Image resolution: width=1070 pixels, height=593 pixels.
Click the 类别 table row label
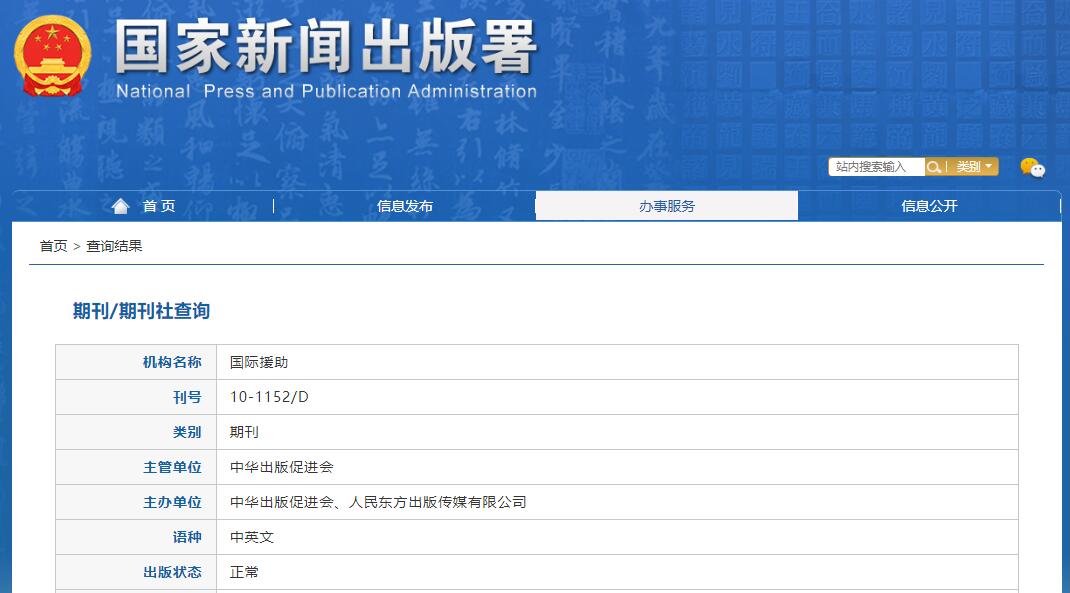(187, 432)
